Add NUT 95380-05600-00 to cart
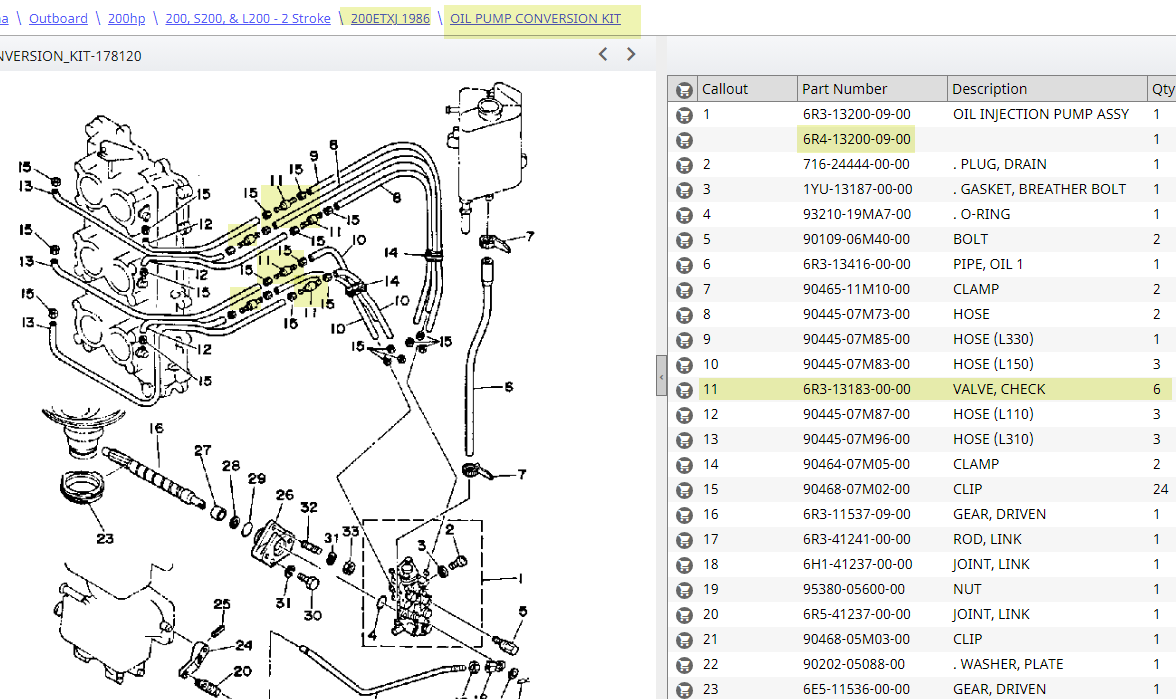 tap(683, 590)
